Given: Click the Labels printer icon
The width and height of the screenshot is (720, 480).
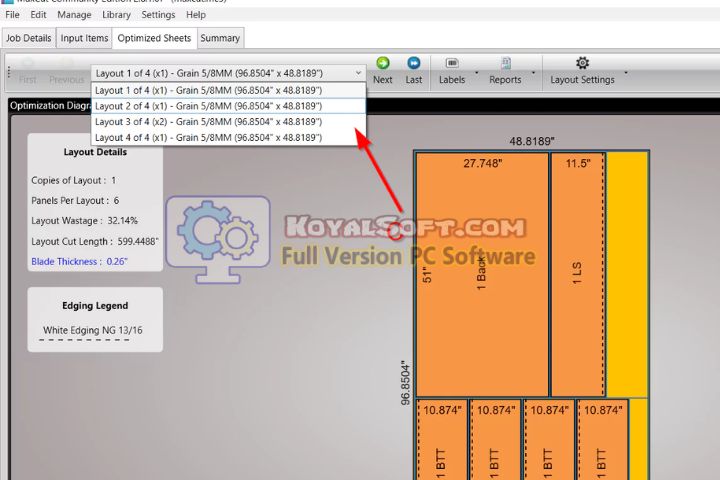Looking at the screenshot, I should [451, 64].
